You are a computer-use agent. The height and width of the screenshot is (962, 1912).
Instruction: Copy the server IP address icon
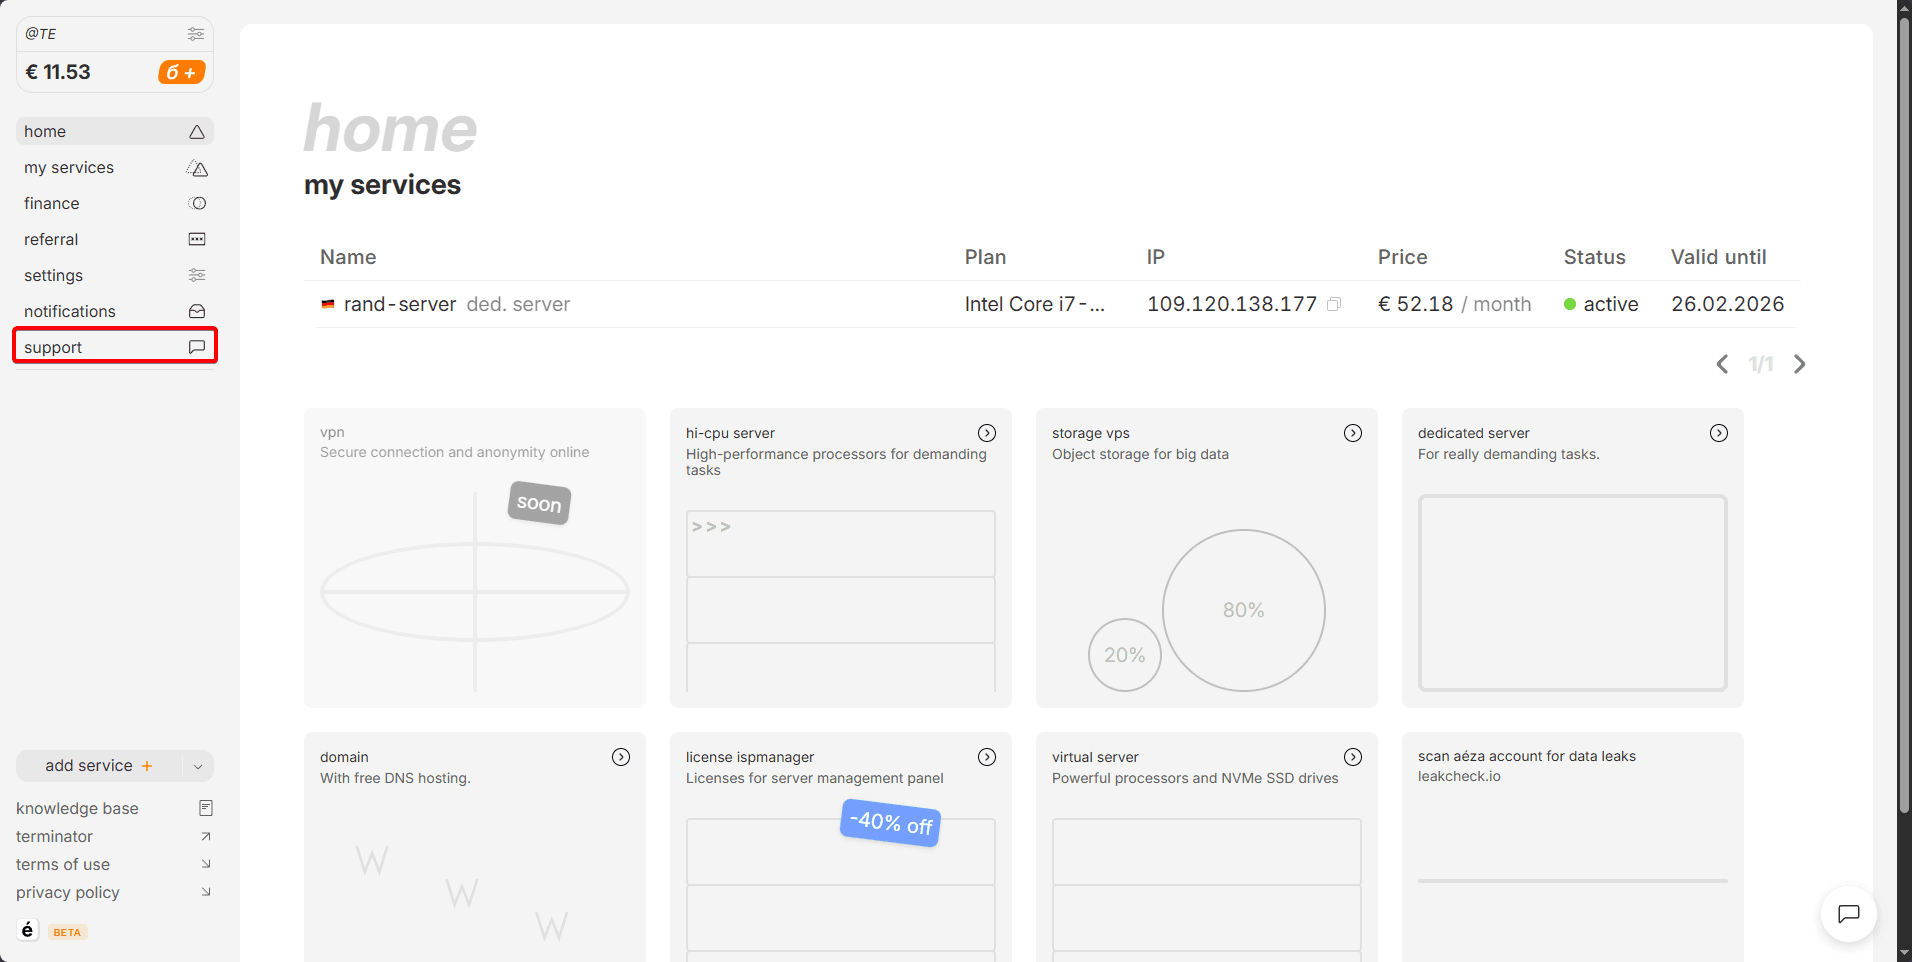(1333, 305)
